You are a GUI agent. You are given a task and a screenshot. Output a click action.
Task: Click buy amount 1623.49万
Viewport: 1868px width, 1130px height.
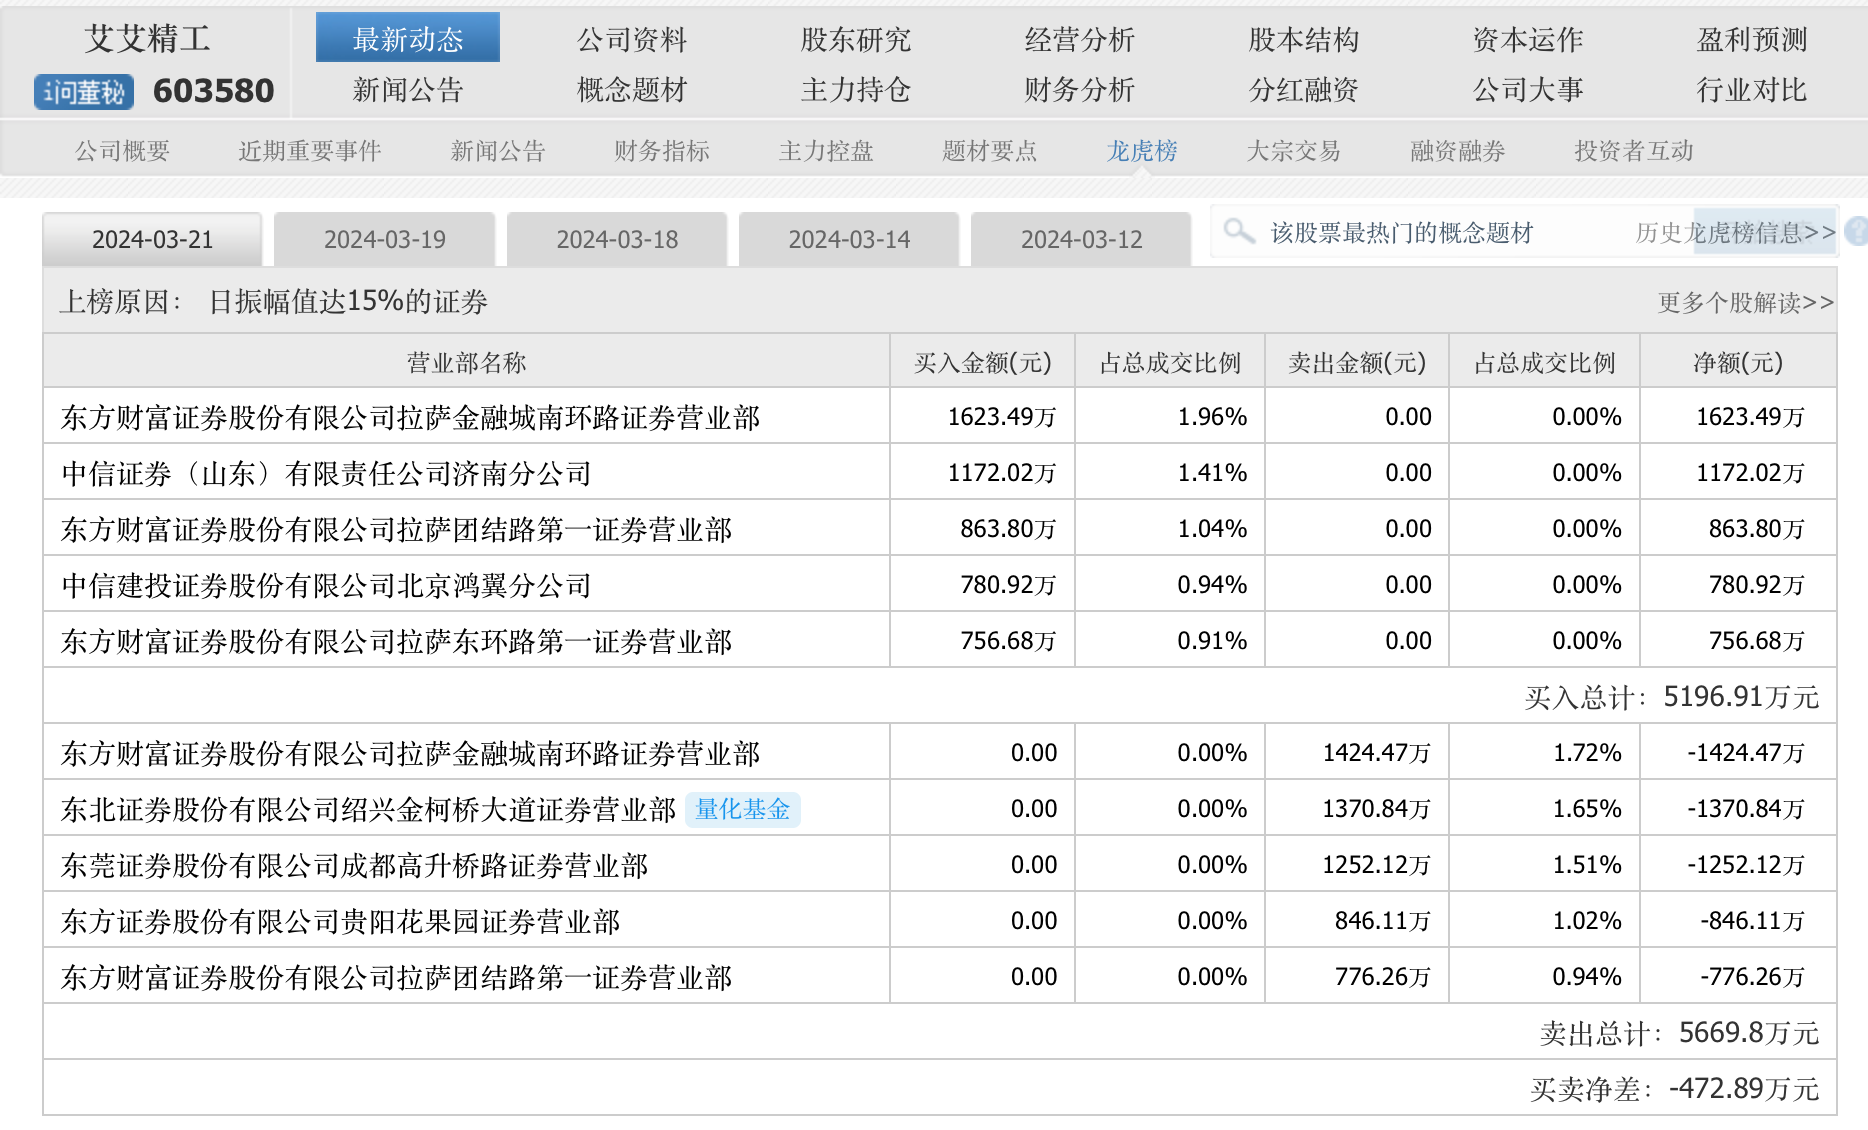[x=1002, y=417]
